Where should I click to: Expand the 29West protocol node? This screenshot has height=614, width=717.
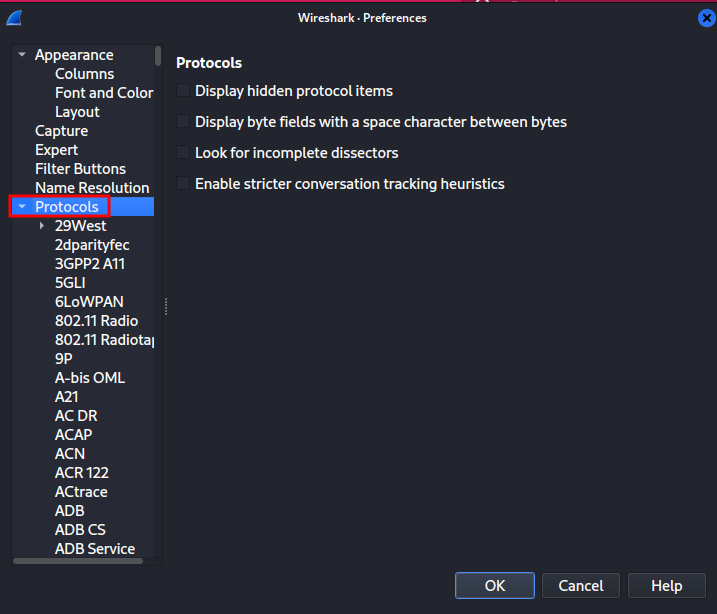click(42, 225)
